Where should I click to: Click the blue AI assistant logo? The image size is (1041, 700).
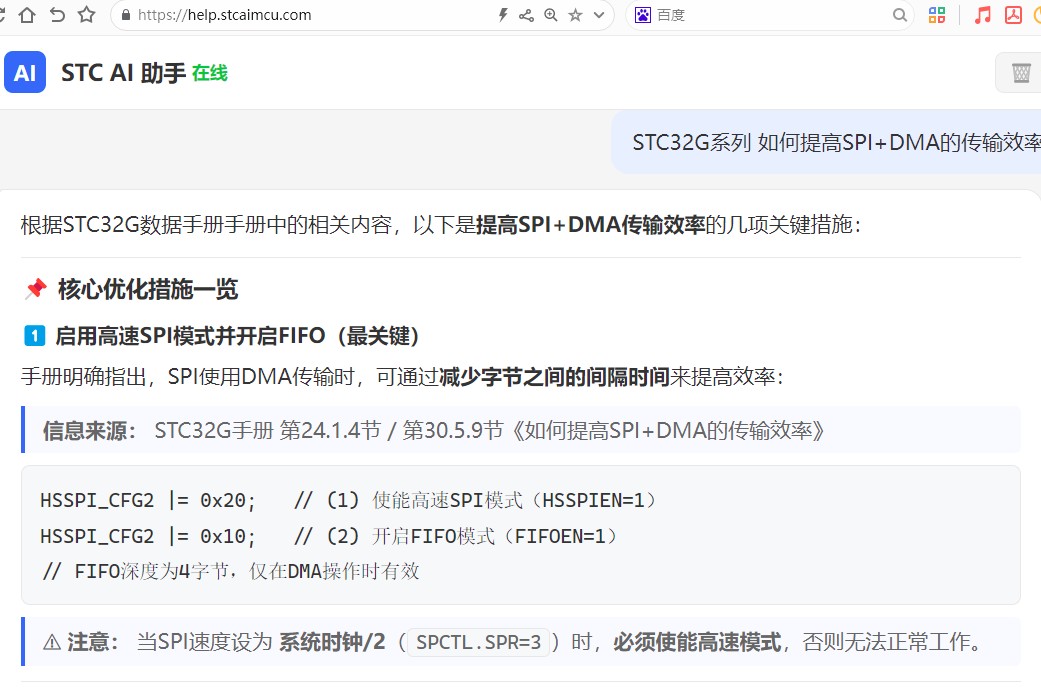pyautogui.click(x=25, y=72)
